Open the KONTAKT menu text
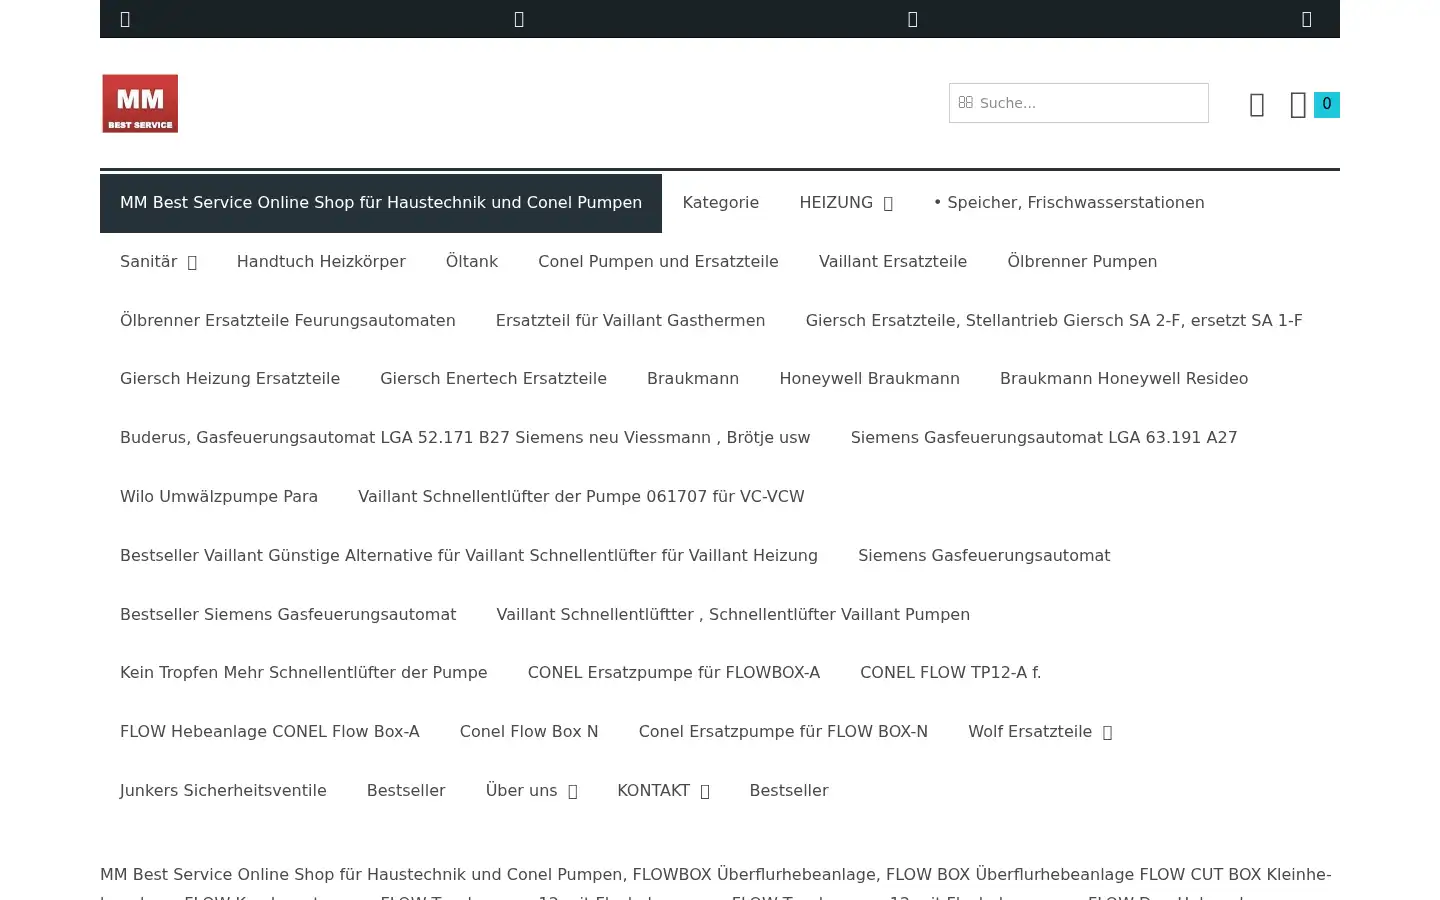This screenshot has width=1440, height=900. pyautogui.click(x=653, y=791)
